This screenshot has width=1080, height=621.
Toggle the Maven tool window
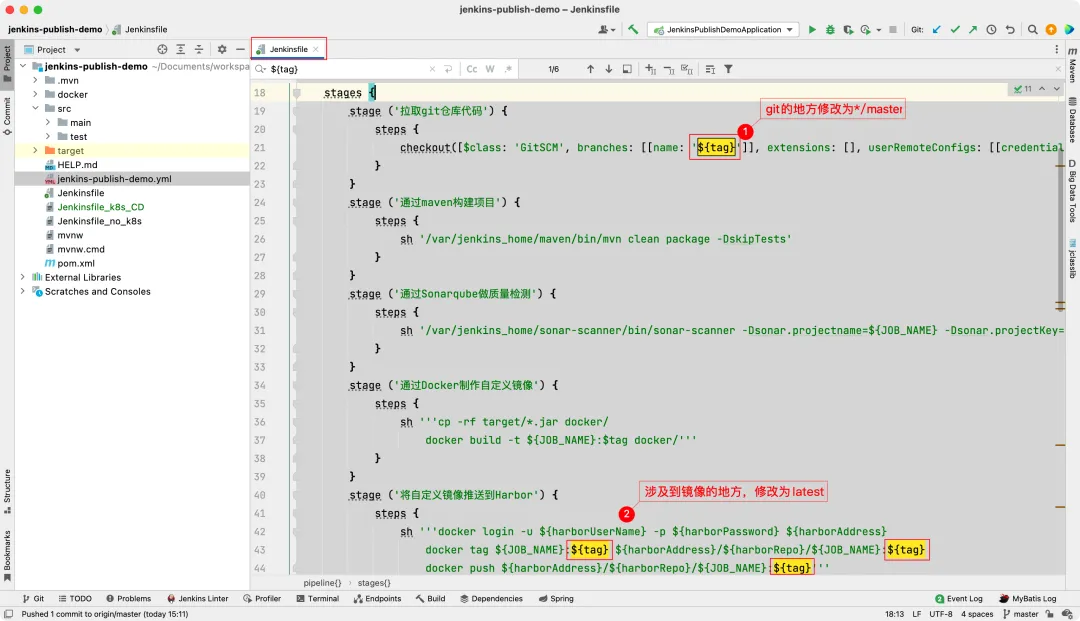1072,64
